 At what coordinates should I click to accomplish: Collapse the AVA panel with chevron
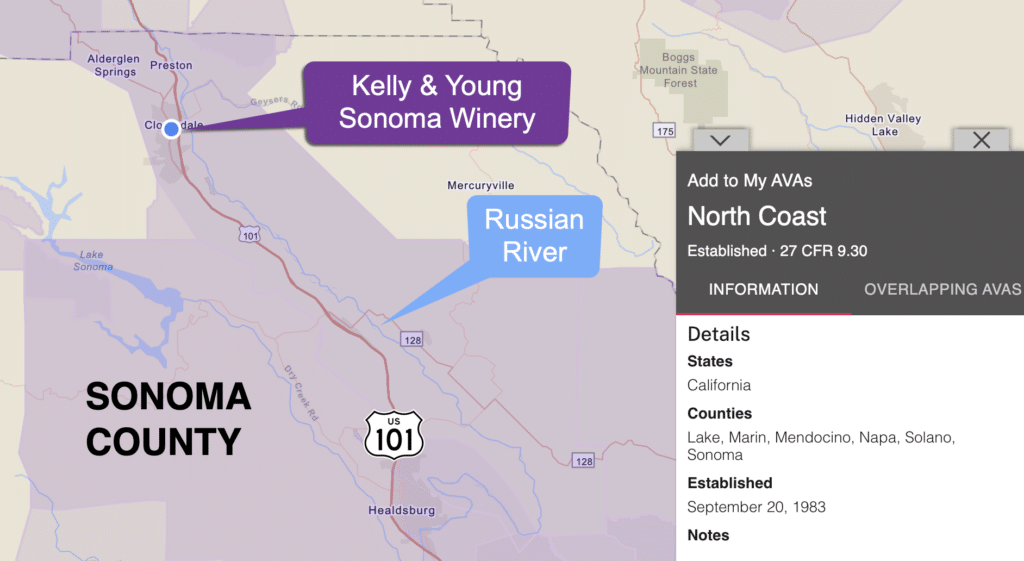(x=720, y=140)
